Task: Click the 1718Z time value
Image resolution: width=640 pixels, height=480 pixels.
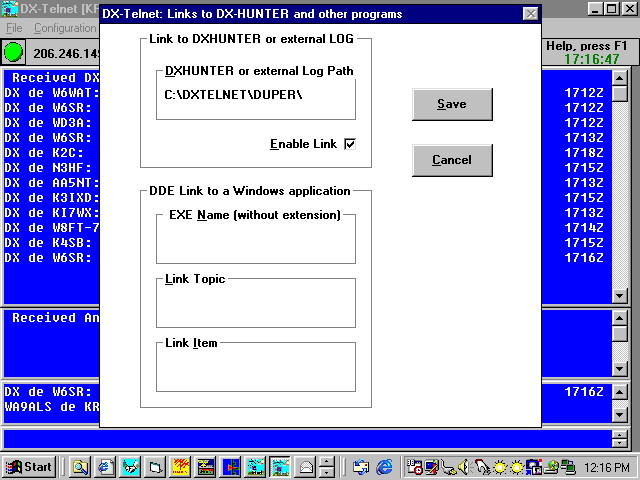Action: point(584,153)
